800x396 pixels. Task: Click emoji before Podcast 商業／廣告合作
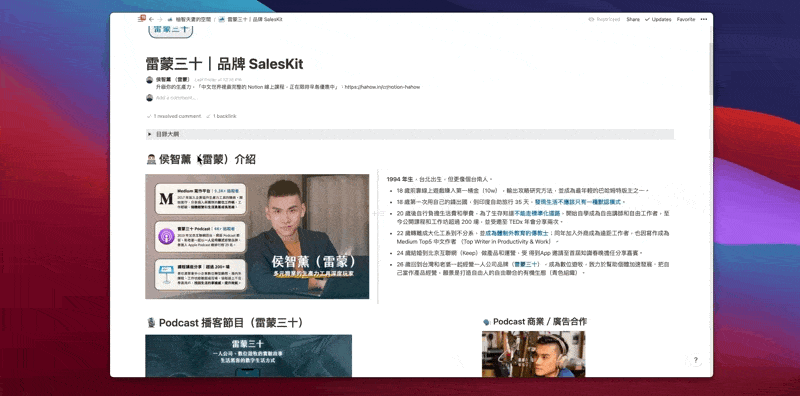tap(486, 322)
